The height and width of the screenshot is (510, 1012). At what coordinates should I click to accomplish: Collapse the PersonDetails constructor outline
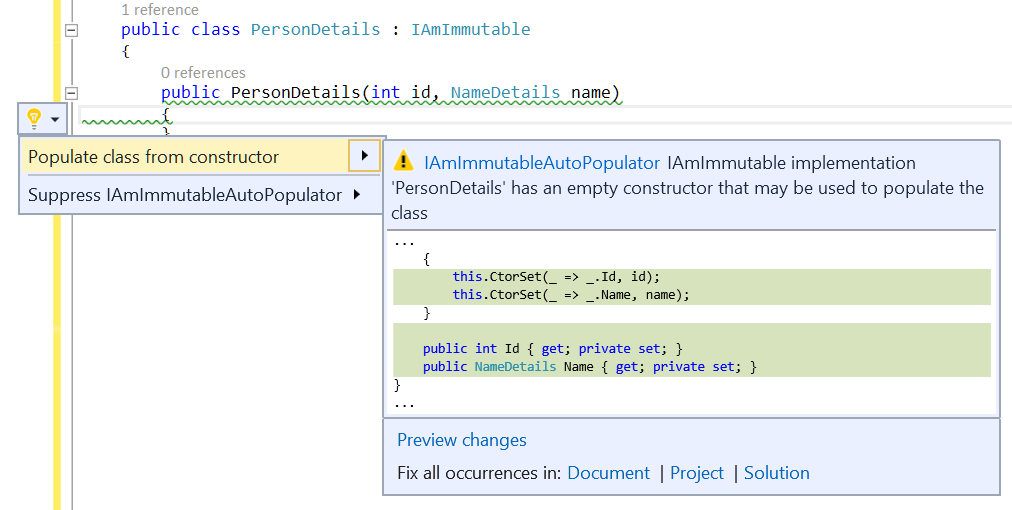coord(72,93)
